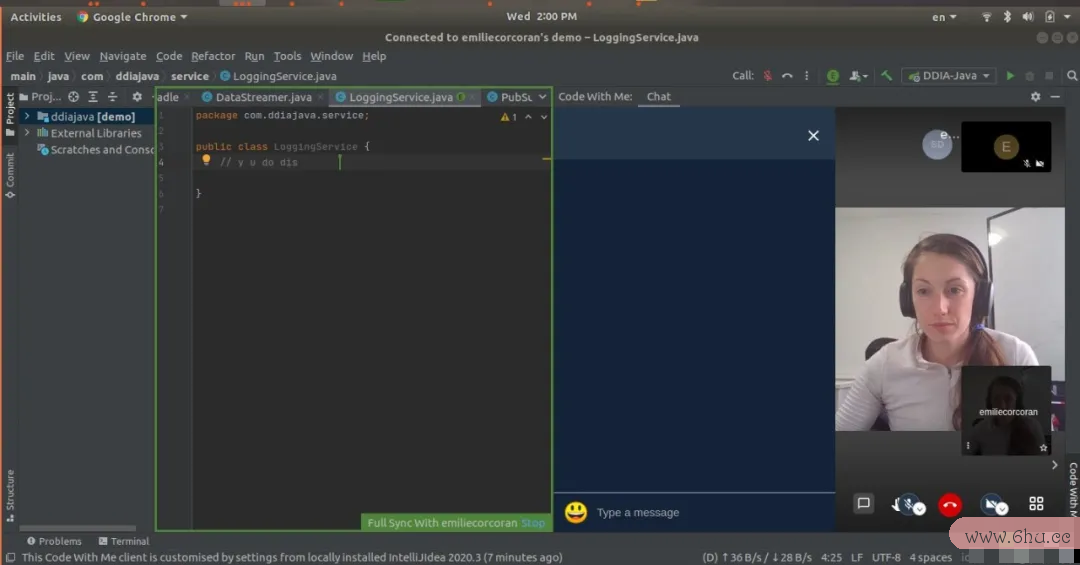
Task: Open microphone options chevron in call controls
Action: [x=920, y=509]
